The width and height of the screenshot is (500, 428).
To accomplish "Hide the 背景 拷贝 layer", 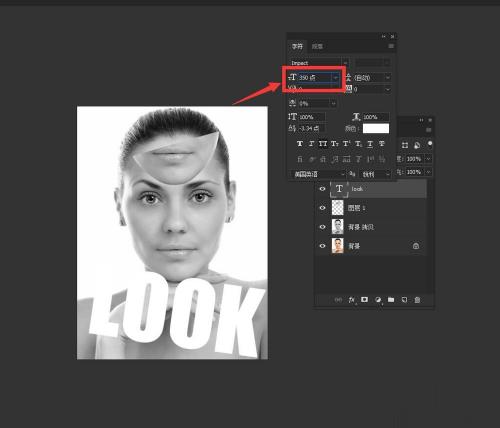I will 322,227.
